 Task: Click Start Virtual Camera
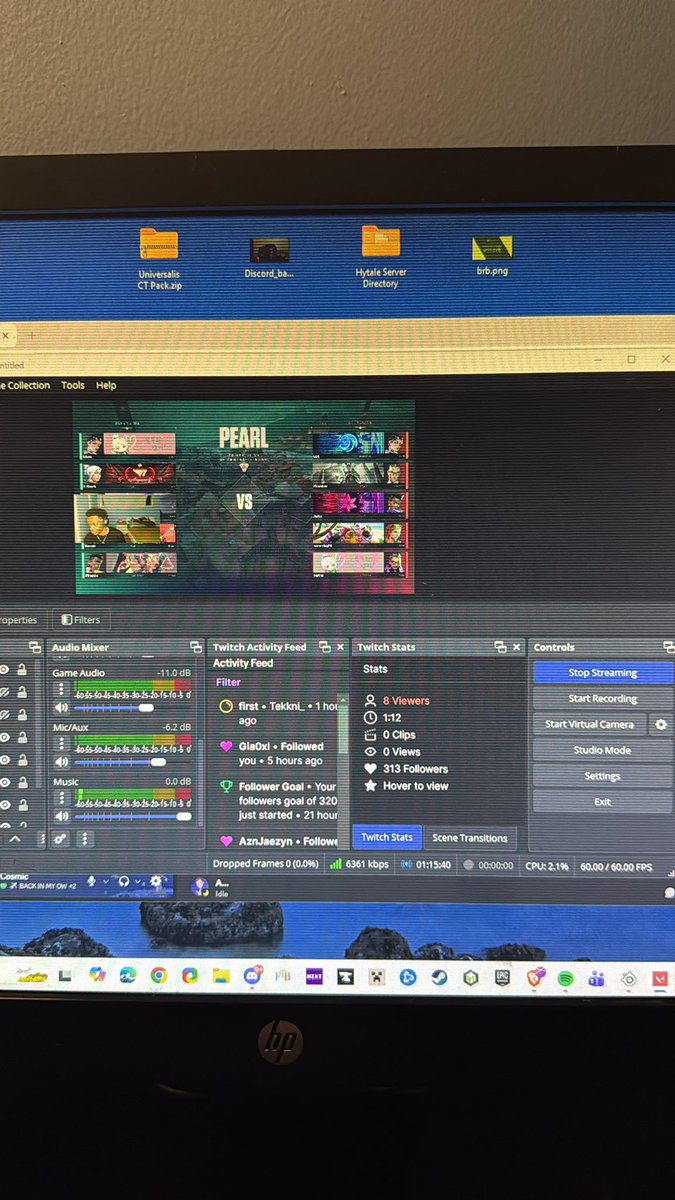point(590,724)
